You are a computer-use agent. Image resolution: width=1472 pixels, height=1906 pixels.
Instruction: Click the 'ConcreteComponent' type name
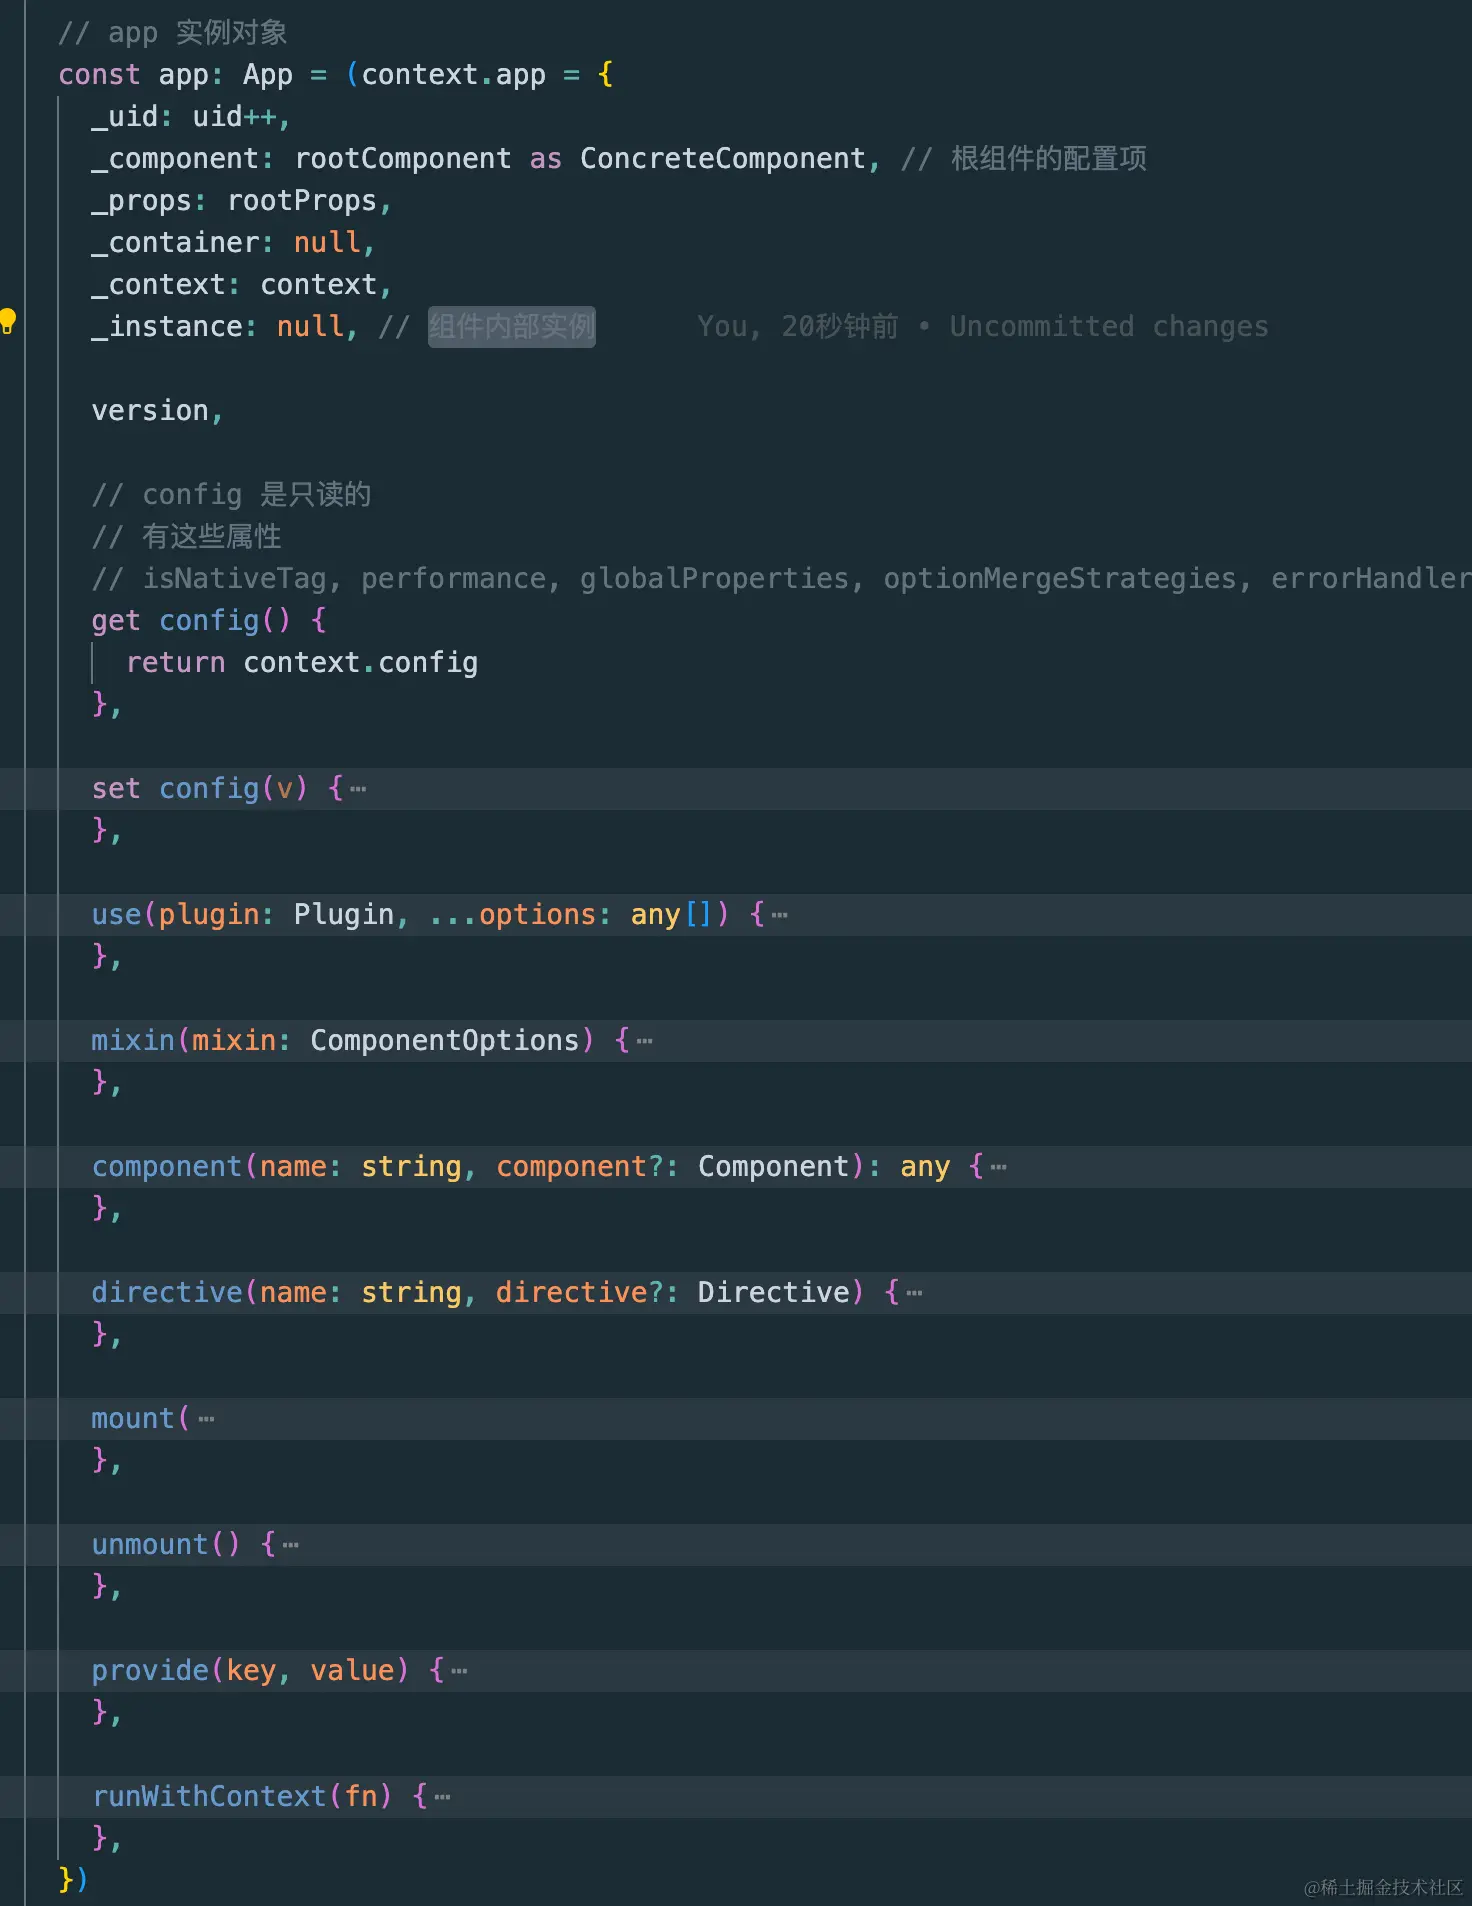coord(723,159)
